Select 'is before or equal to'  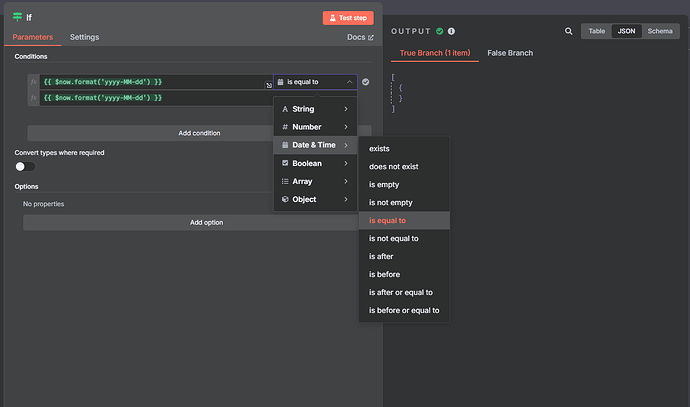pos(404,310)
